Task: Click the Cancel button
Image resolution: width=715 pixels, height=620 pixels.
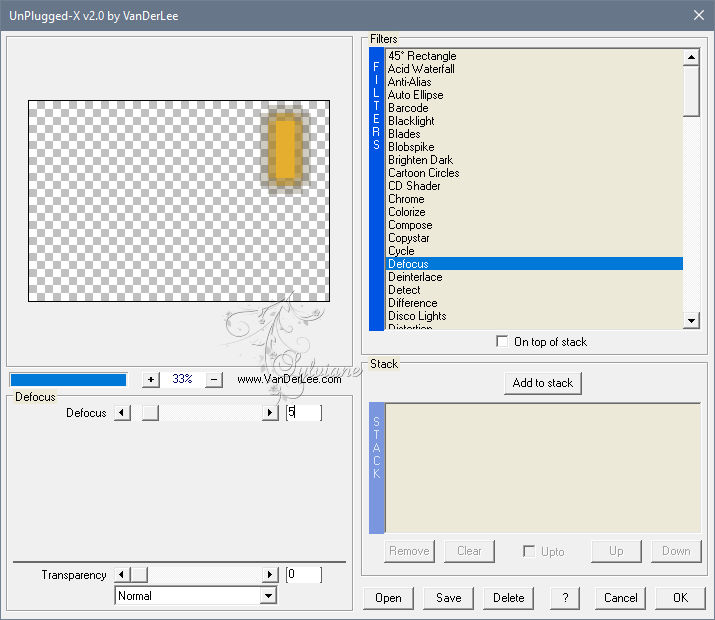Action: (x=620, y=598)
